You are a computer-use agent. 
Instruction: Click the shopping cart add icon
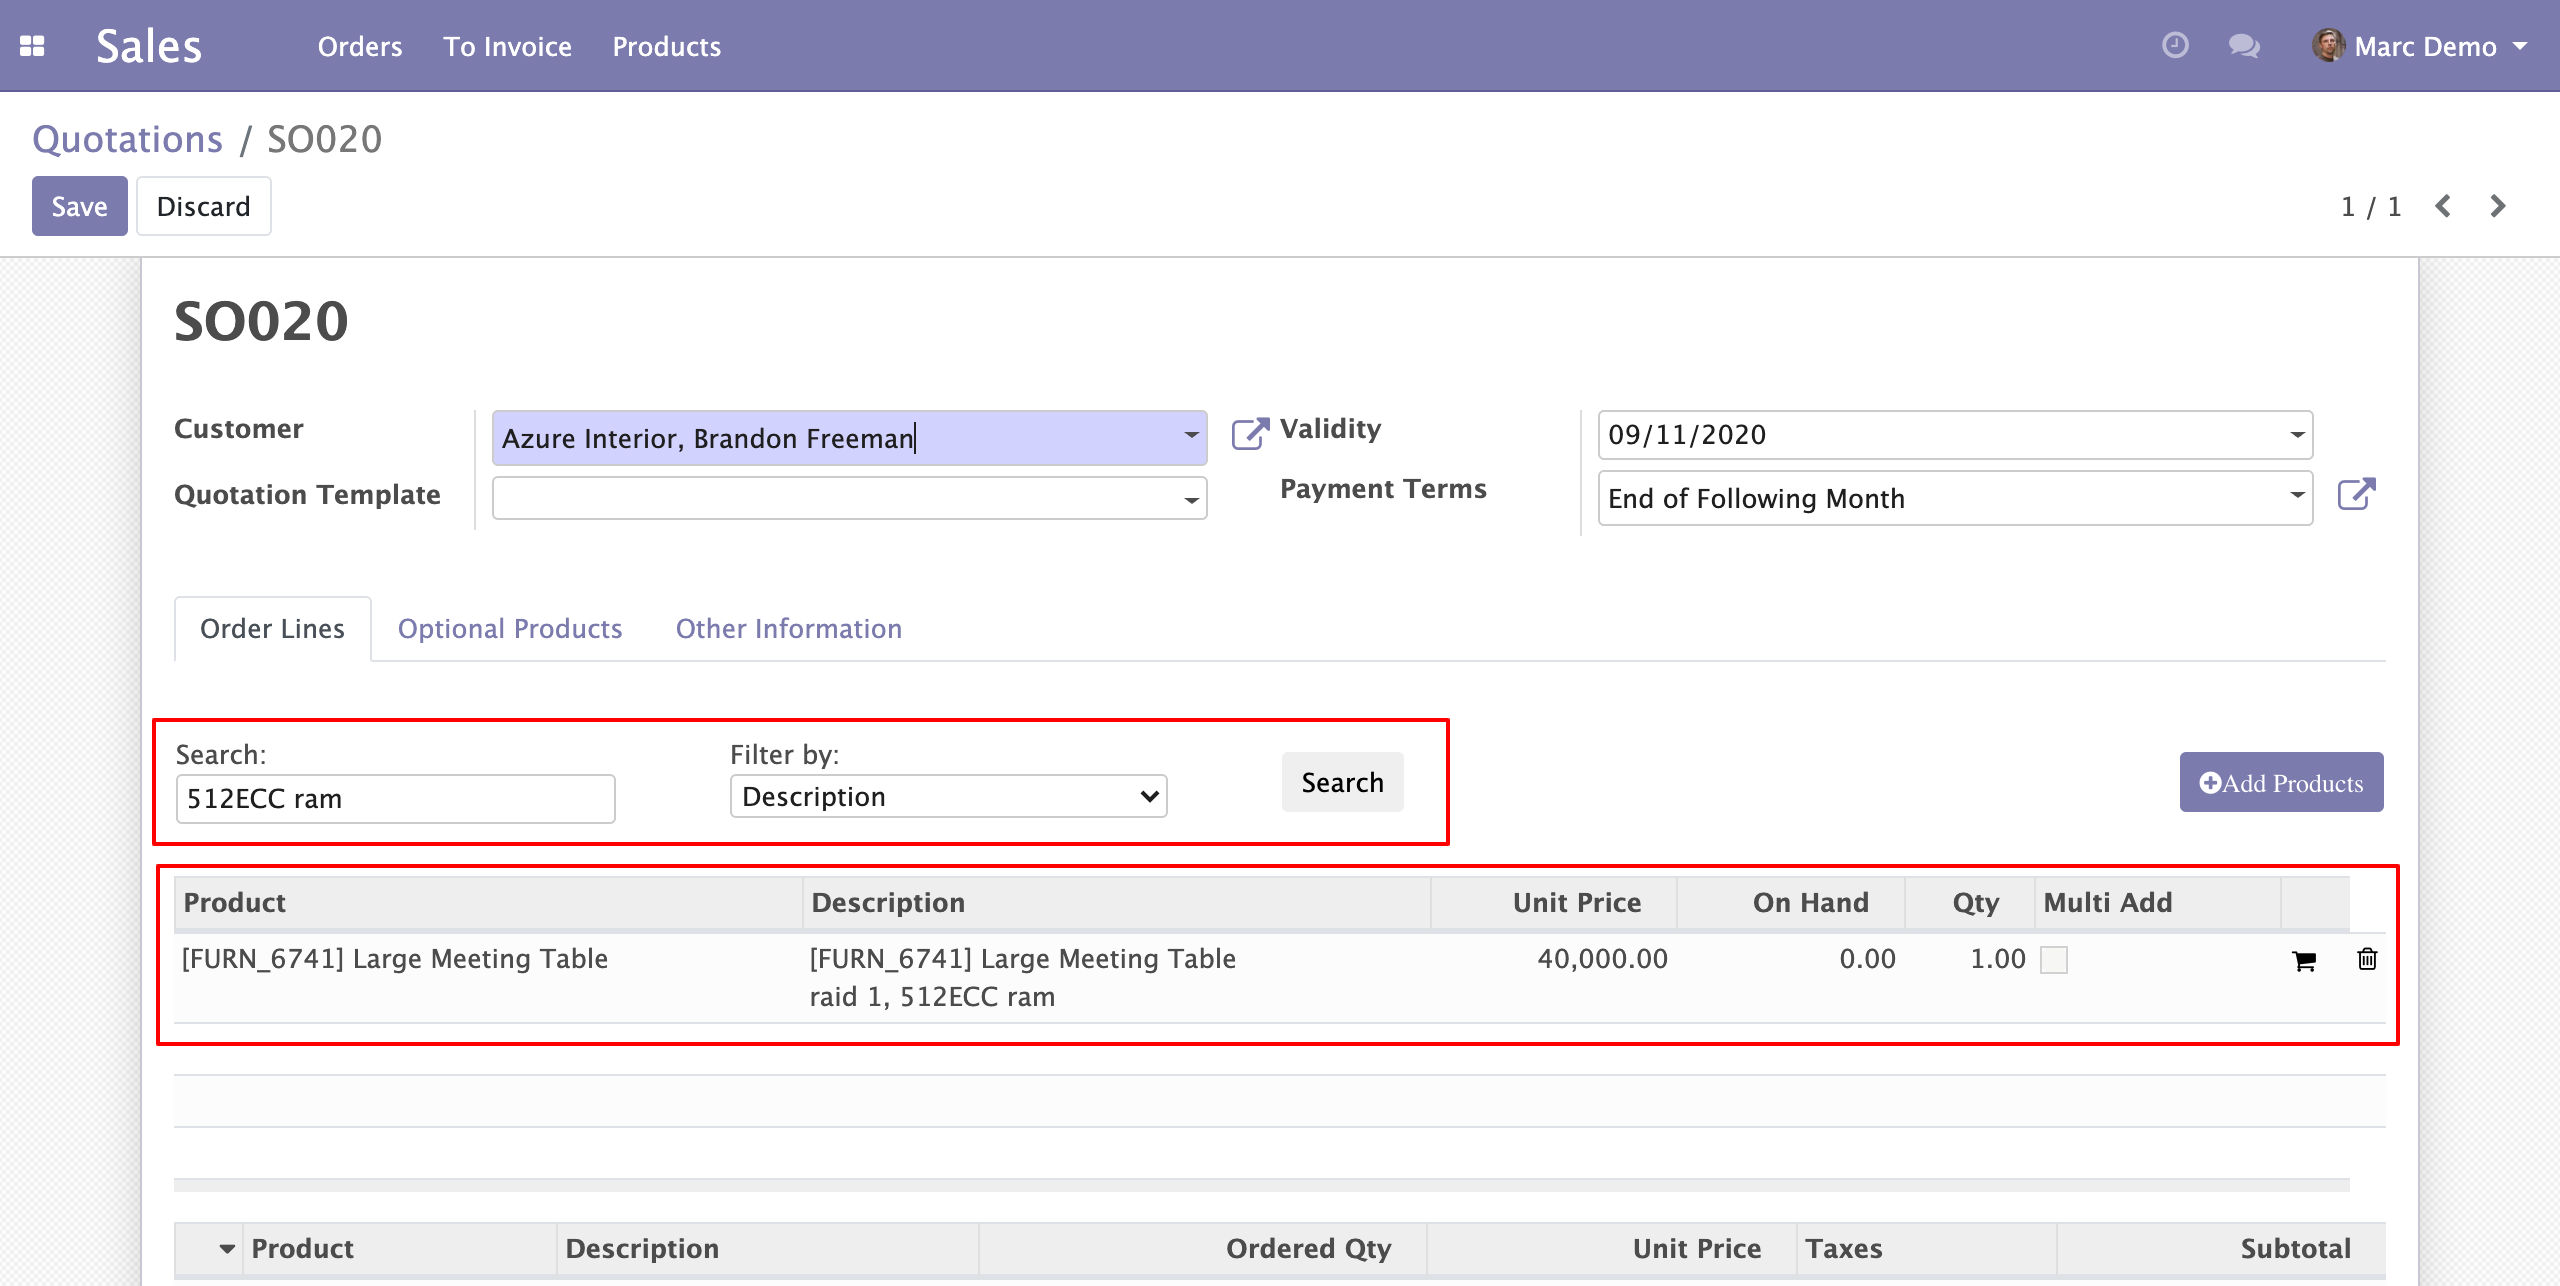click(2304, 961)
